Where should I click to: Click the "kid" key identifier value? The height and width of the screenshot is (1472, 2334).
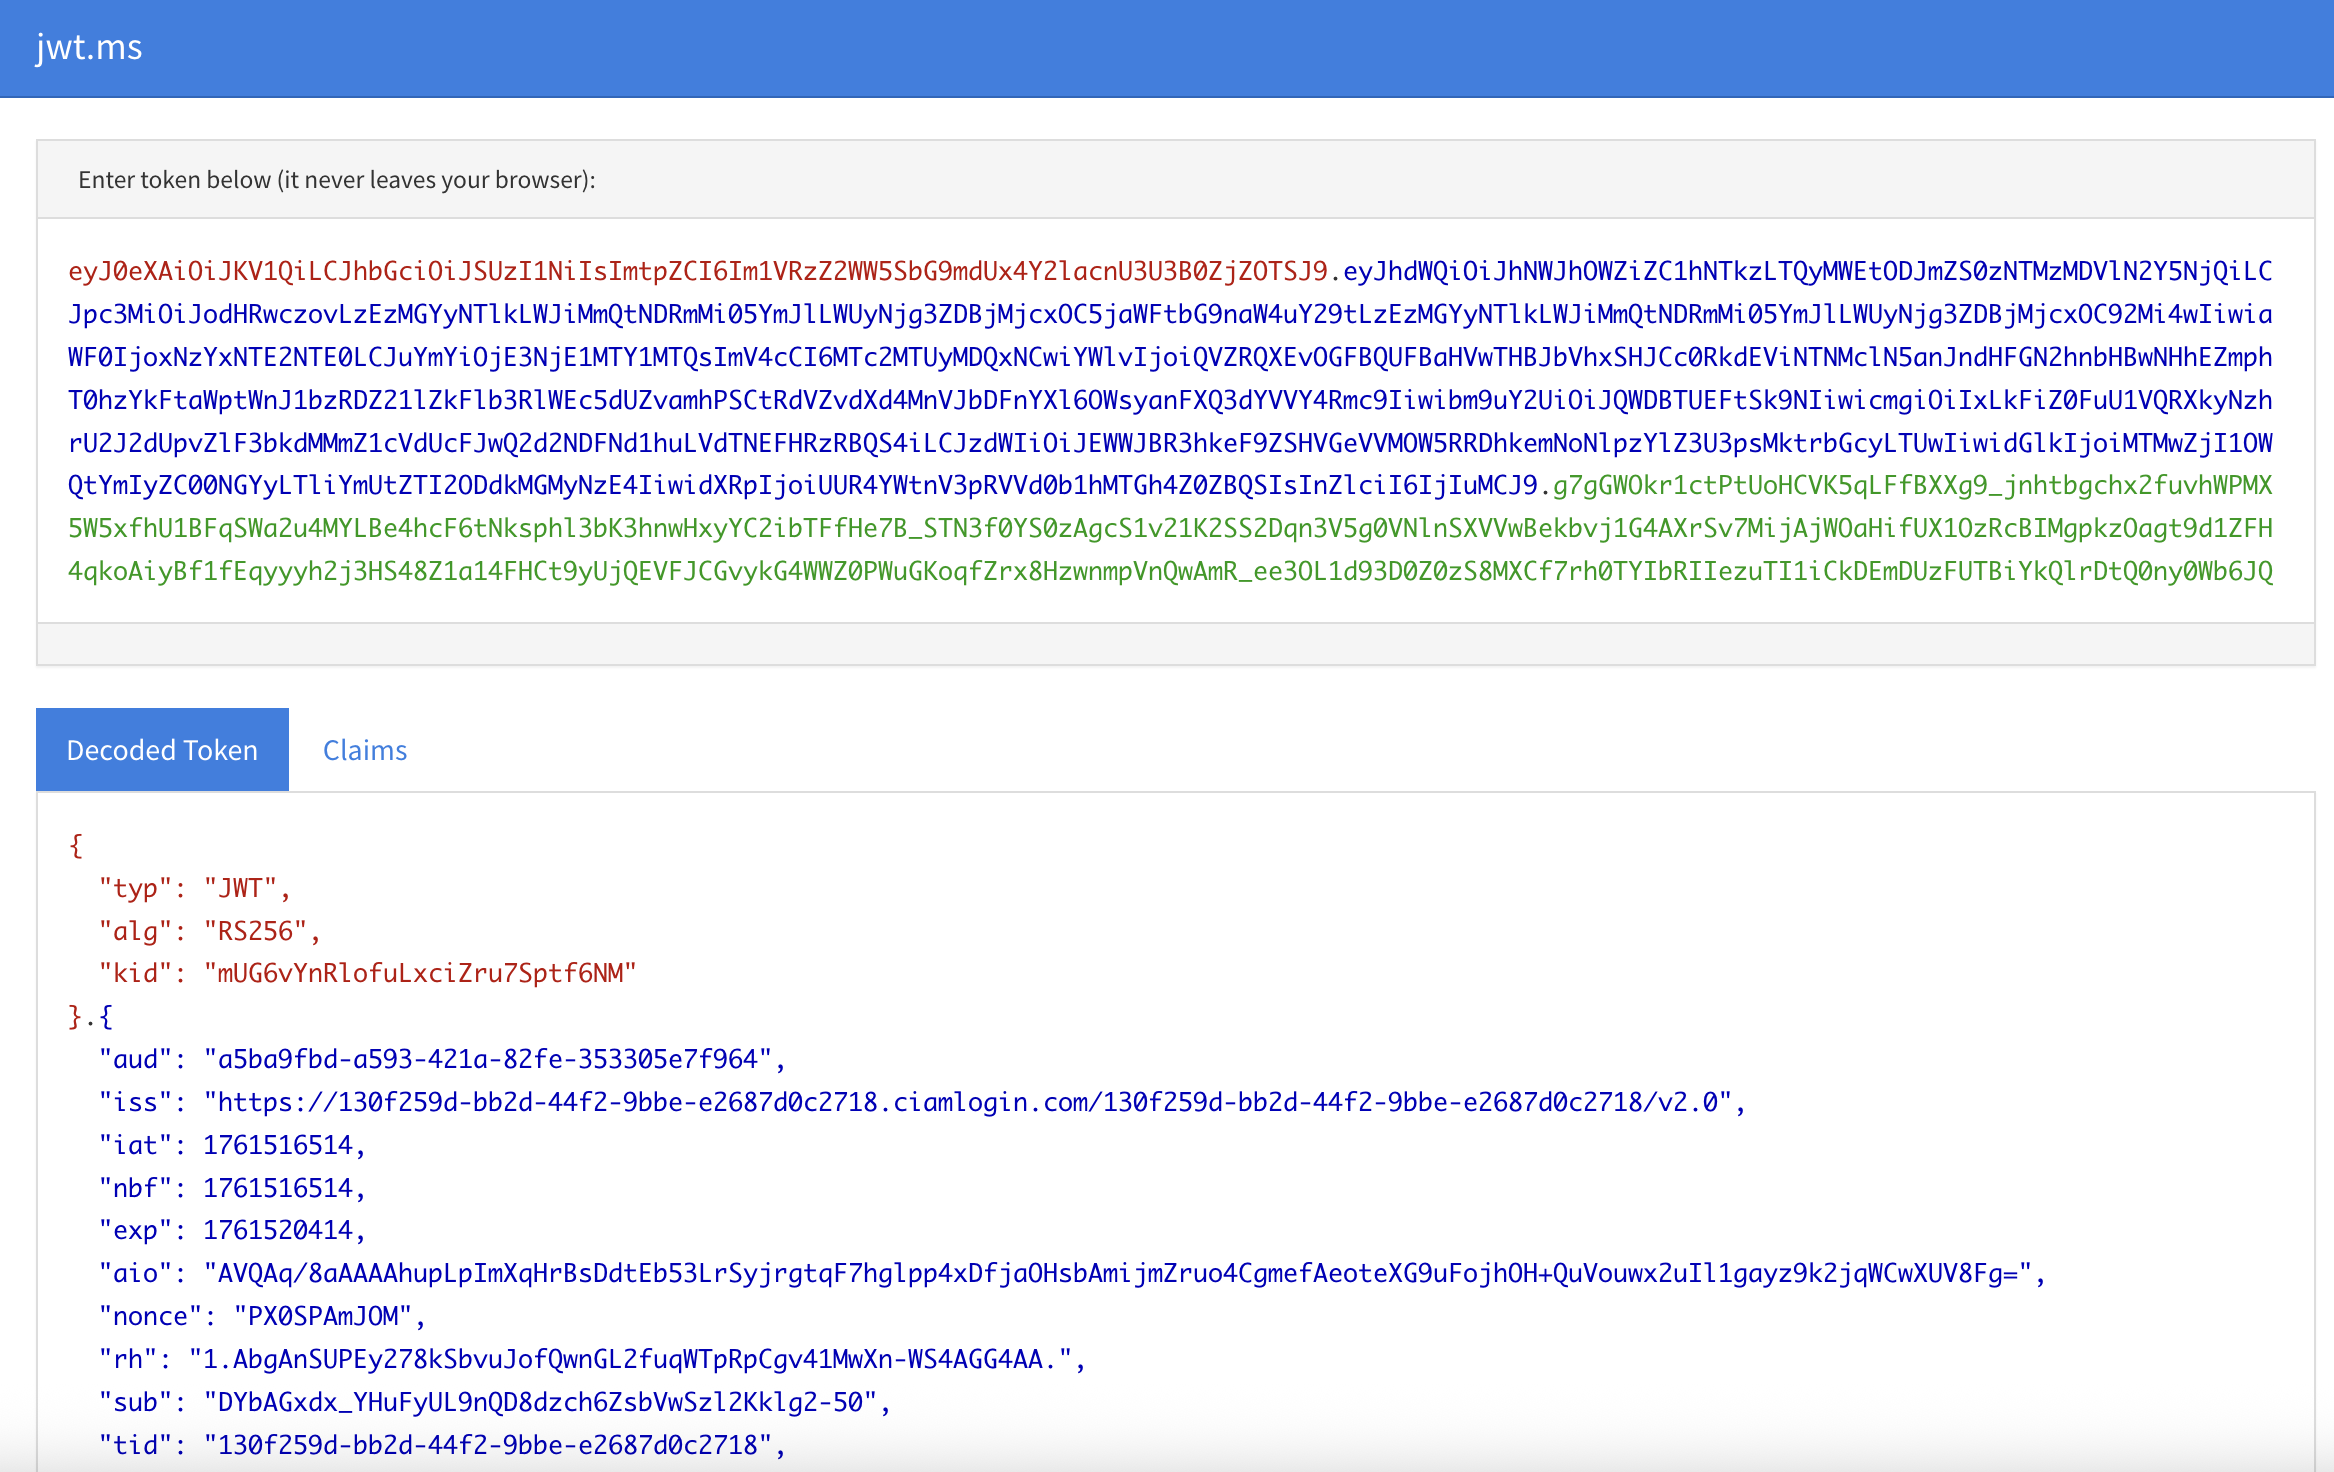click(x=420, y=973)
